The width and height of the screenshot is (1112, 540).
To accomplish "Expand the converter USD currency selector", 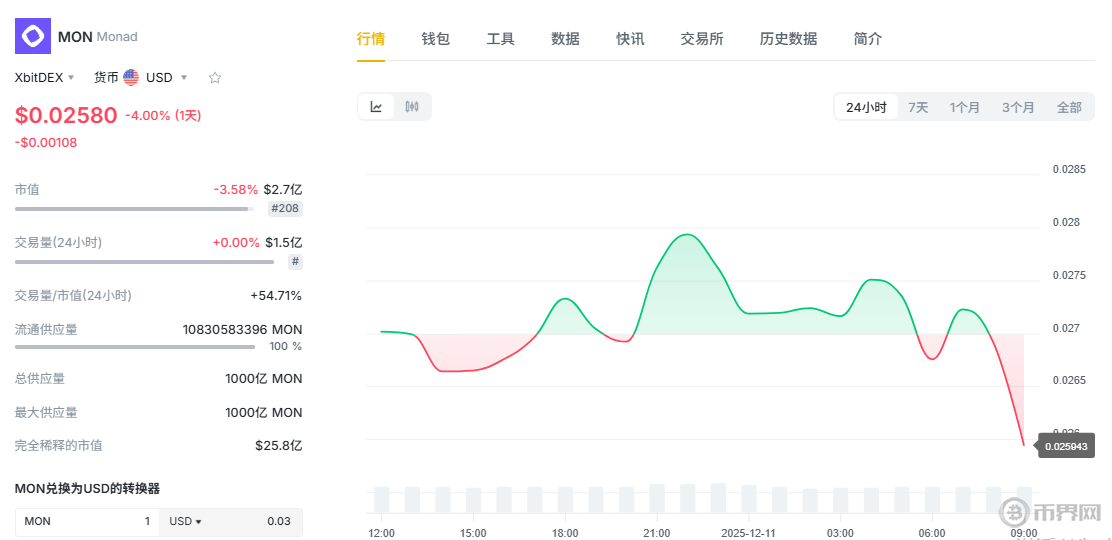I will tap(186, 521).
